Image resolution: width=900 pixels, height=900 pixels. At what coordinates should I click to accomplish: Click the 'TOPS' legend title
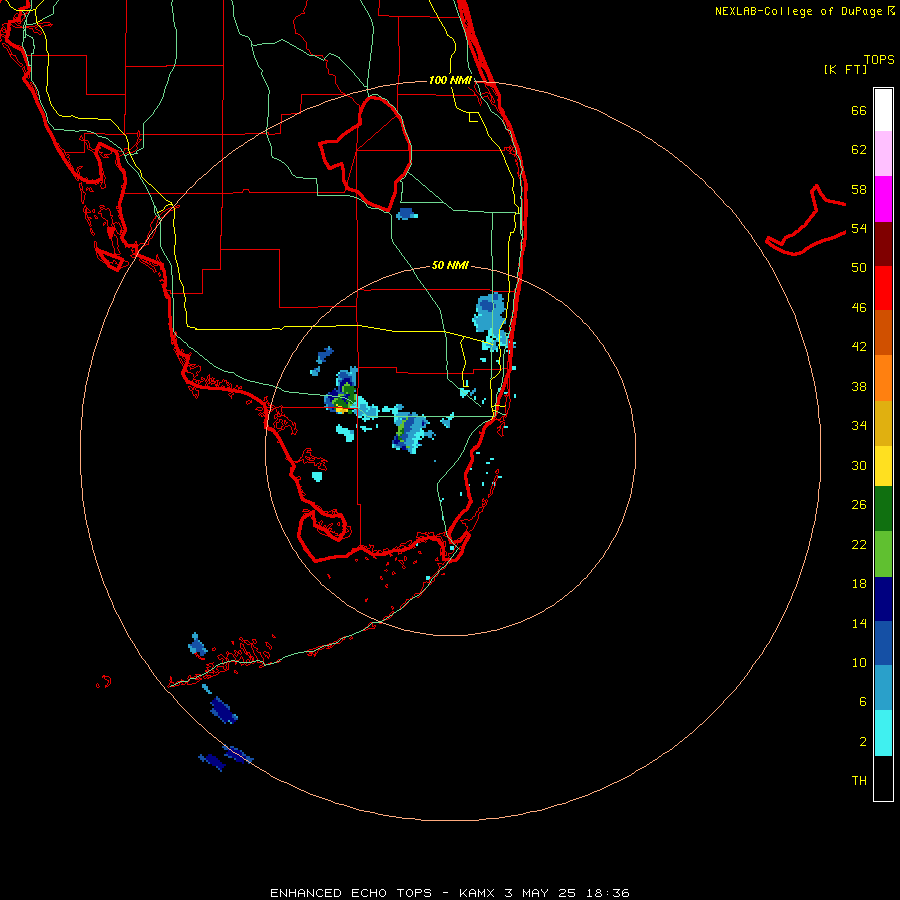[x=879, y=59]
